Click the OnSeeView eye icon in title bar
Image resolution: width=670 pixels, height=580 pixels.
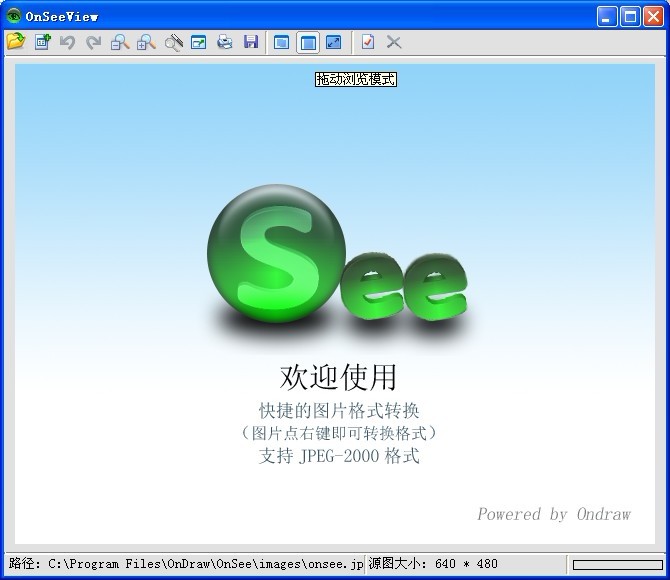(14, 16)
